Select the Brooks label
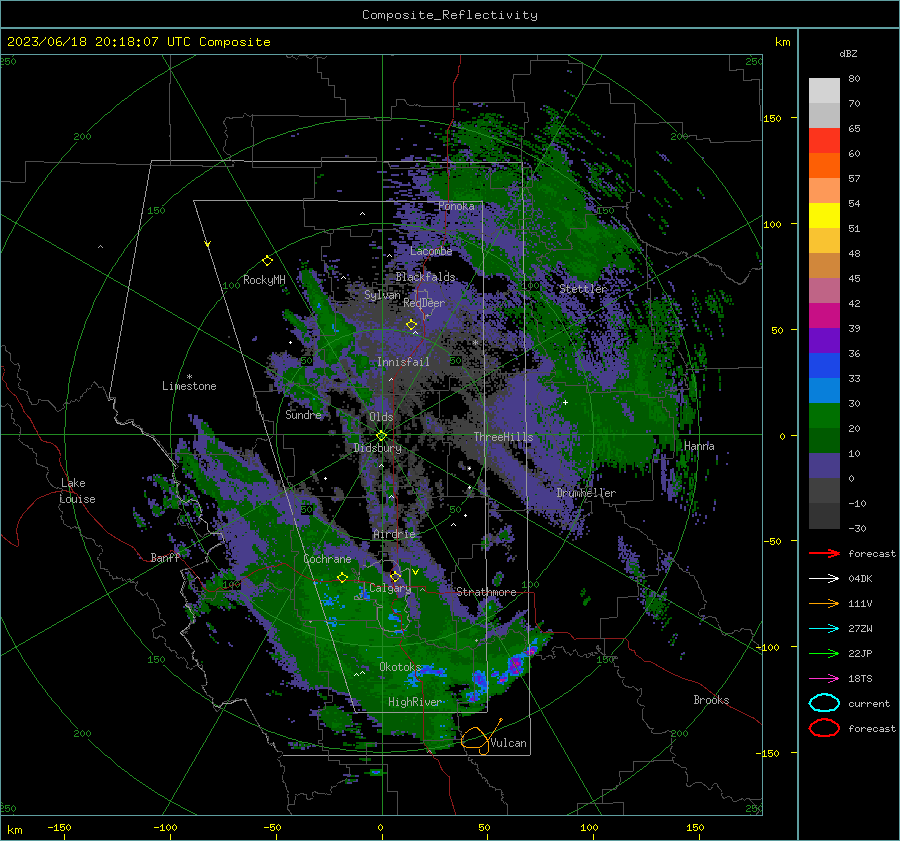The width and height of the screenshot is (900, 841). pos(711,700)
